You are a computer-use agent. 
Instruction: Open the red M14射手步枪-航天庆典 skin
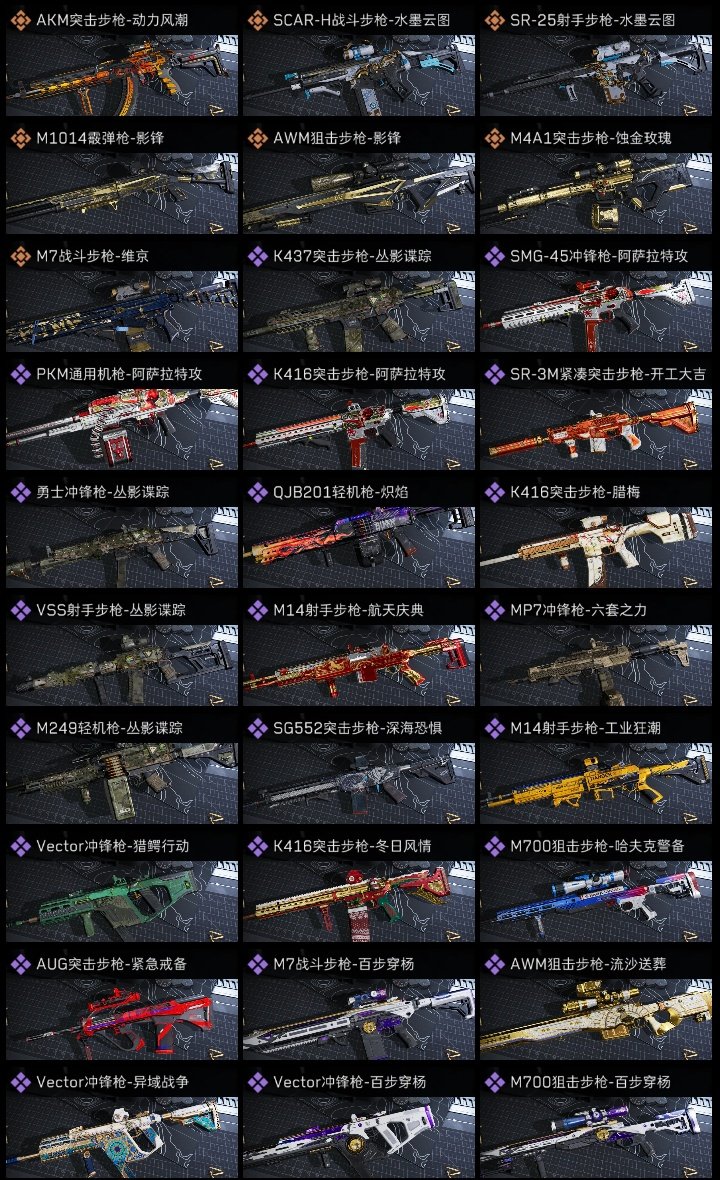(x=359, y=665)
